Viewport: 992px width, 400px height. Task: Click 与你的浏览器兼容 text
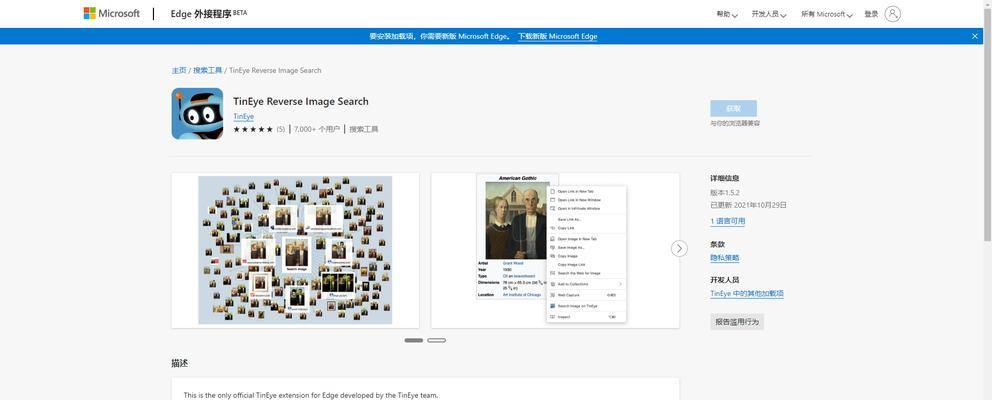pyautogui.click(x=735, y=123)
